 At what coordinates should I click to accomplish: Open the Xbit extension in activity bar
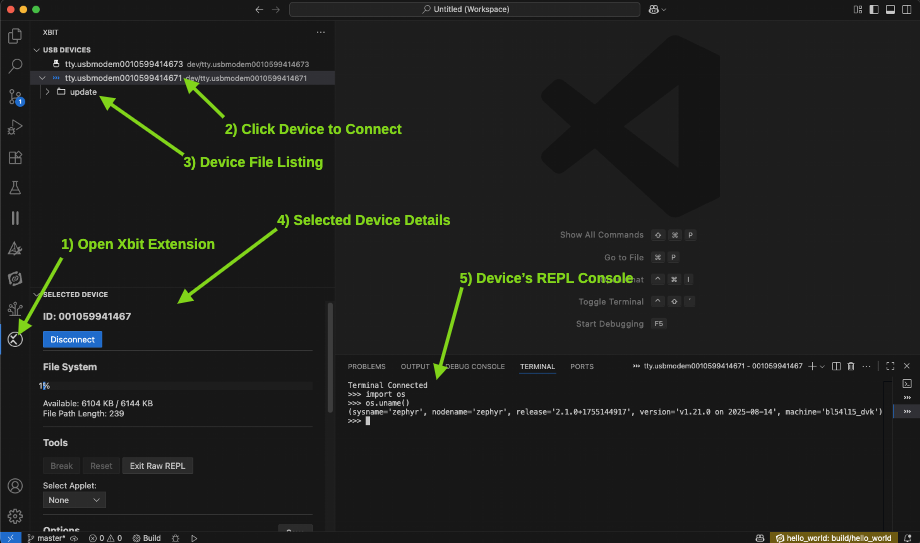(x=14, y=339)
